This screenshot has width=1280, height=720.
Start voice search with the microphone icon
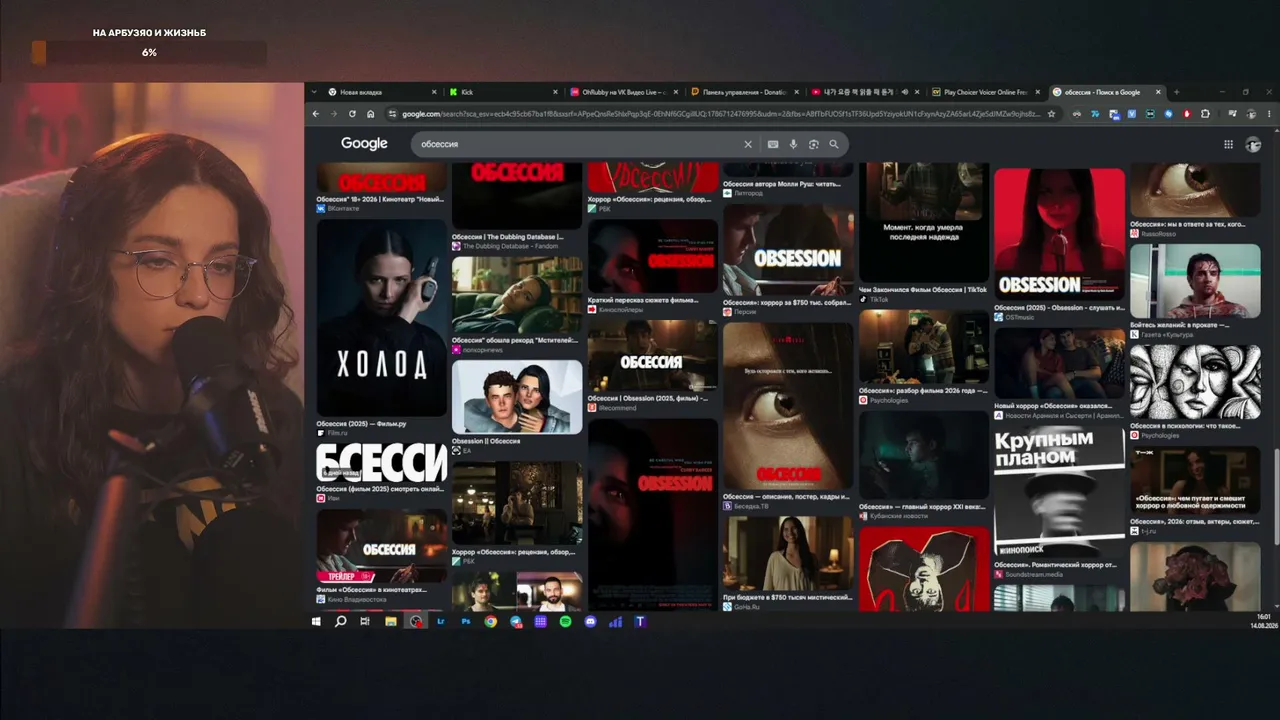794,144
